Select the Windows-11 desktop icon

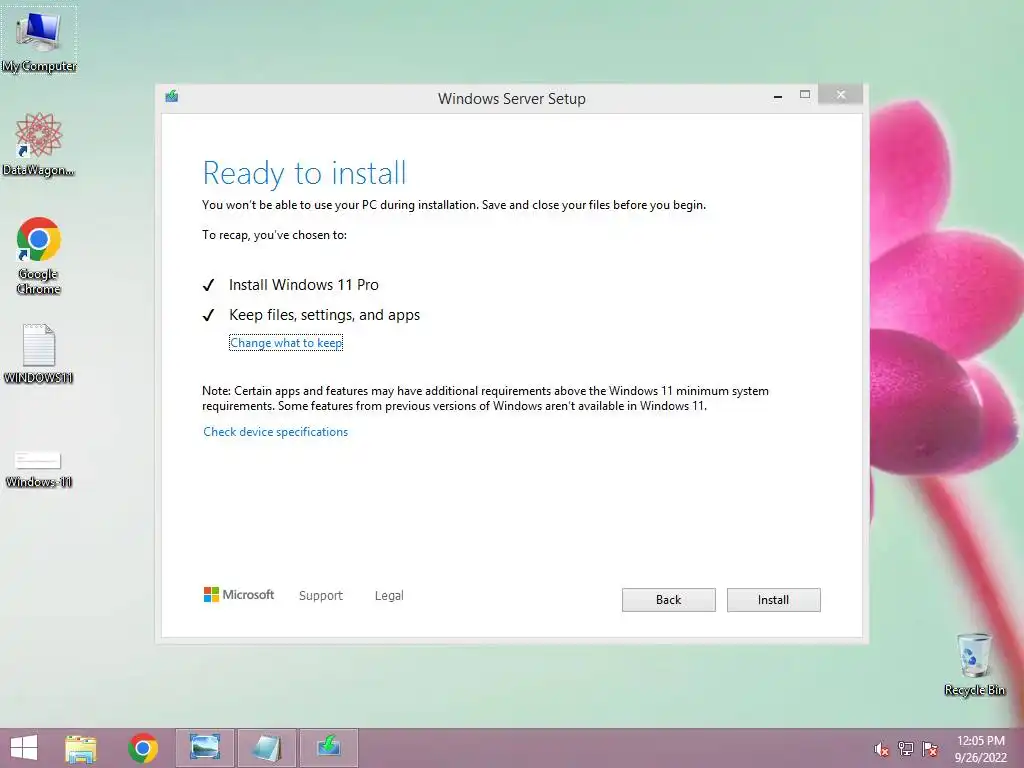pyautogui.click(x=39, y=469)
